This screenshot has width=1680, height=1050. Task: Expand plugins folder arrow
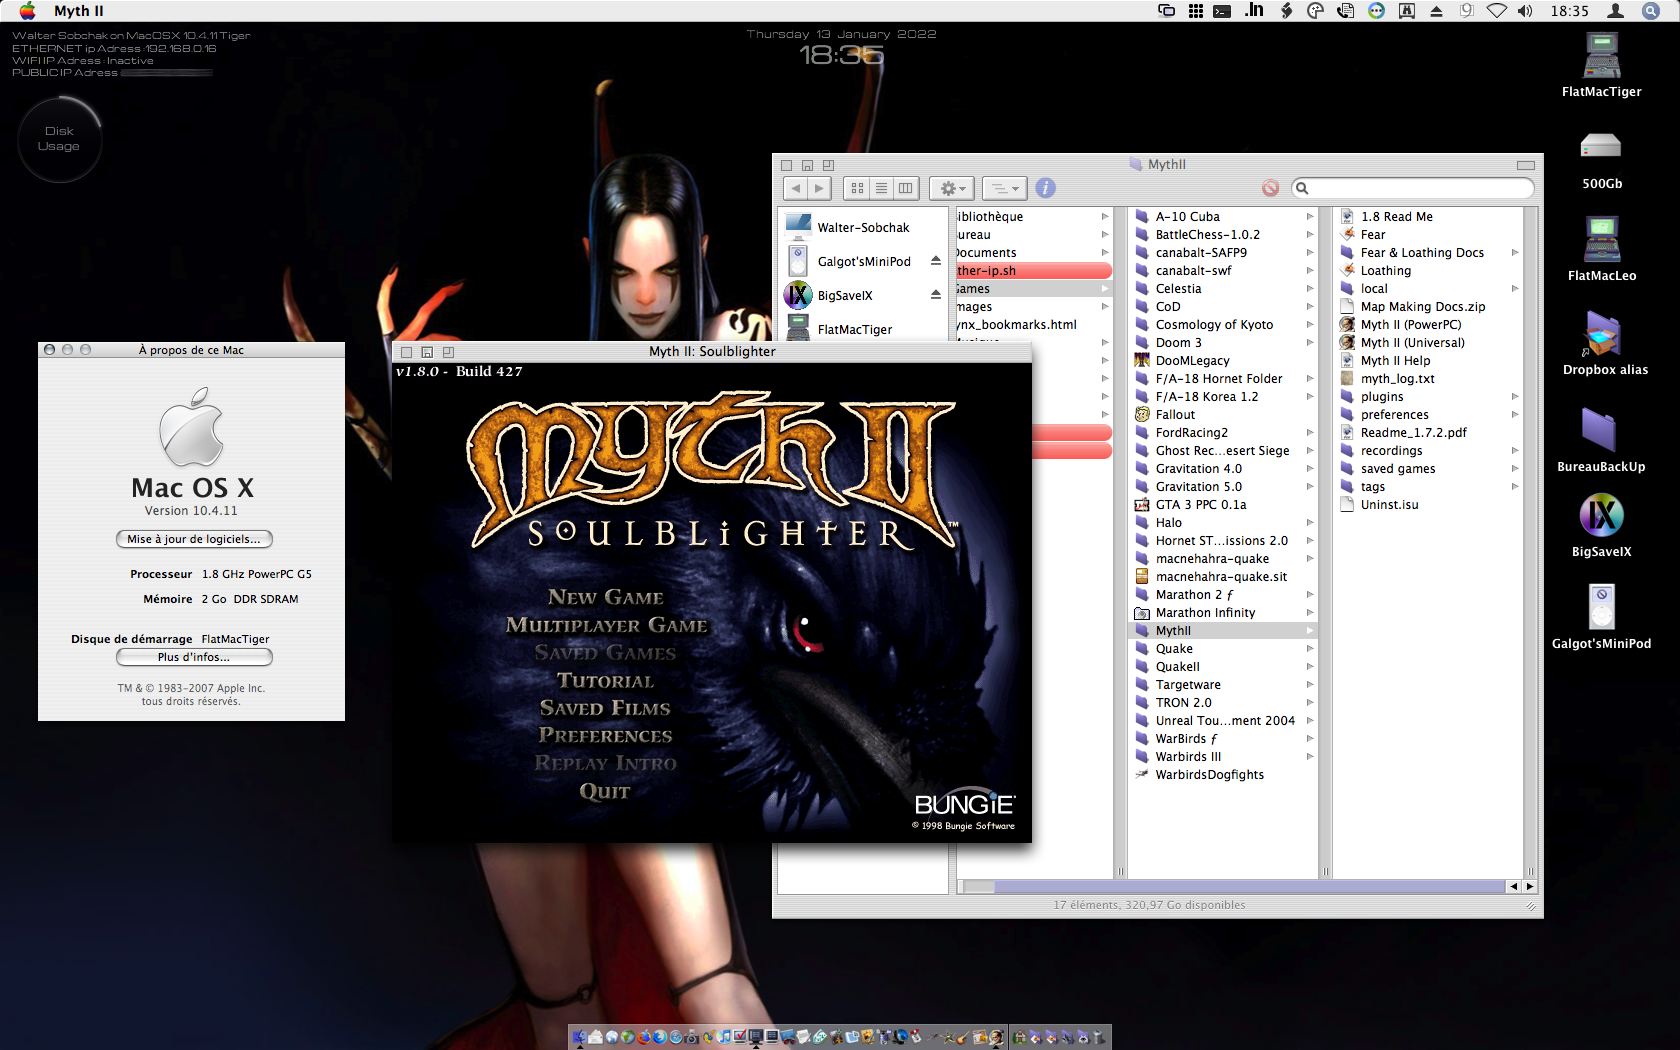tap(1515, 397)
